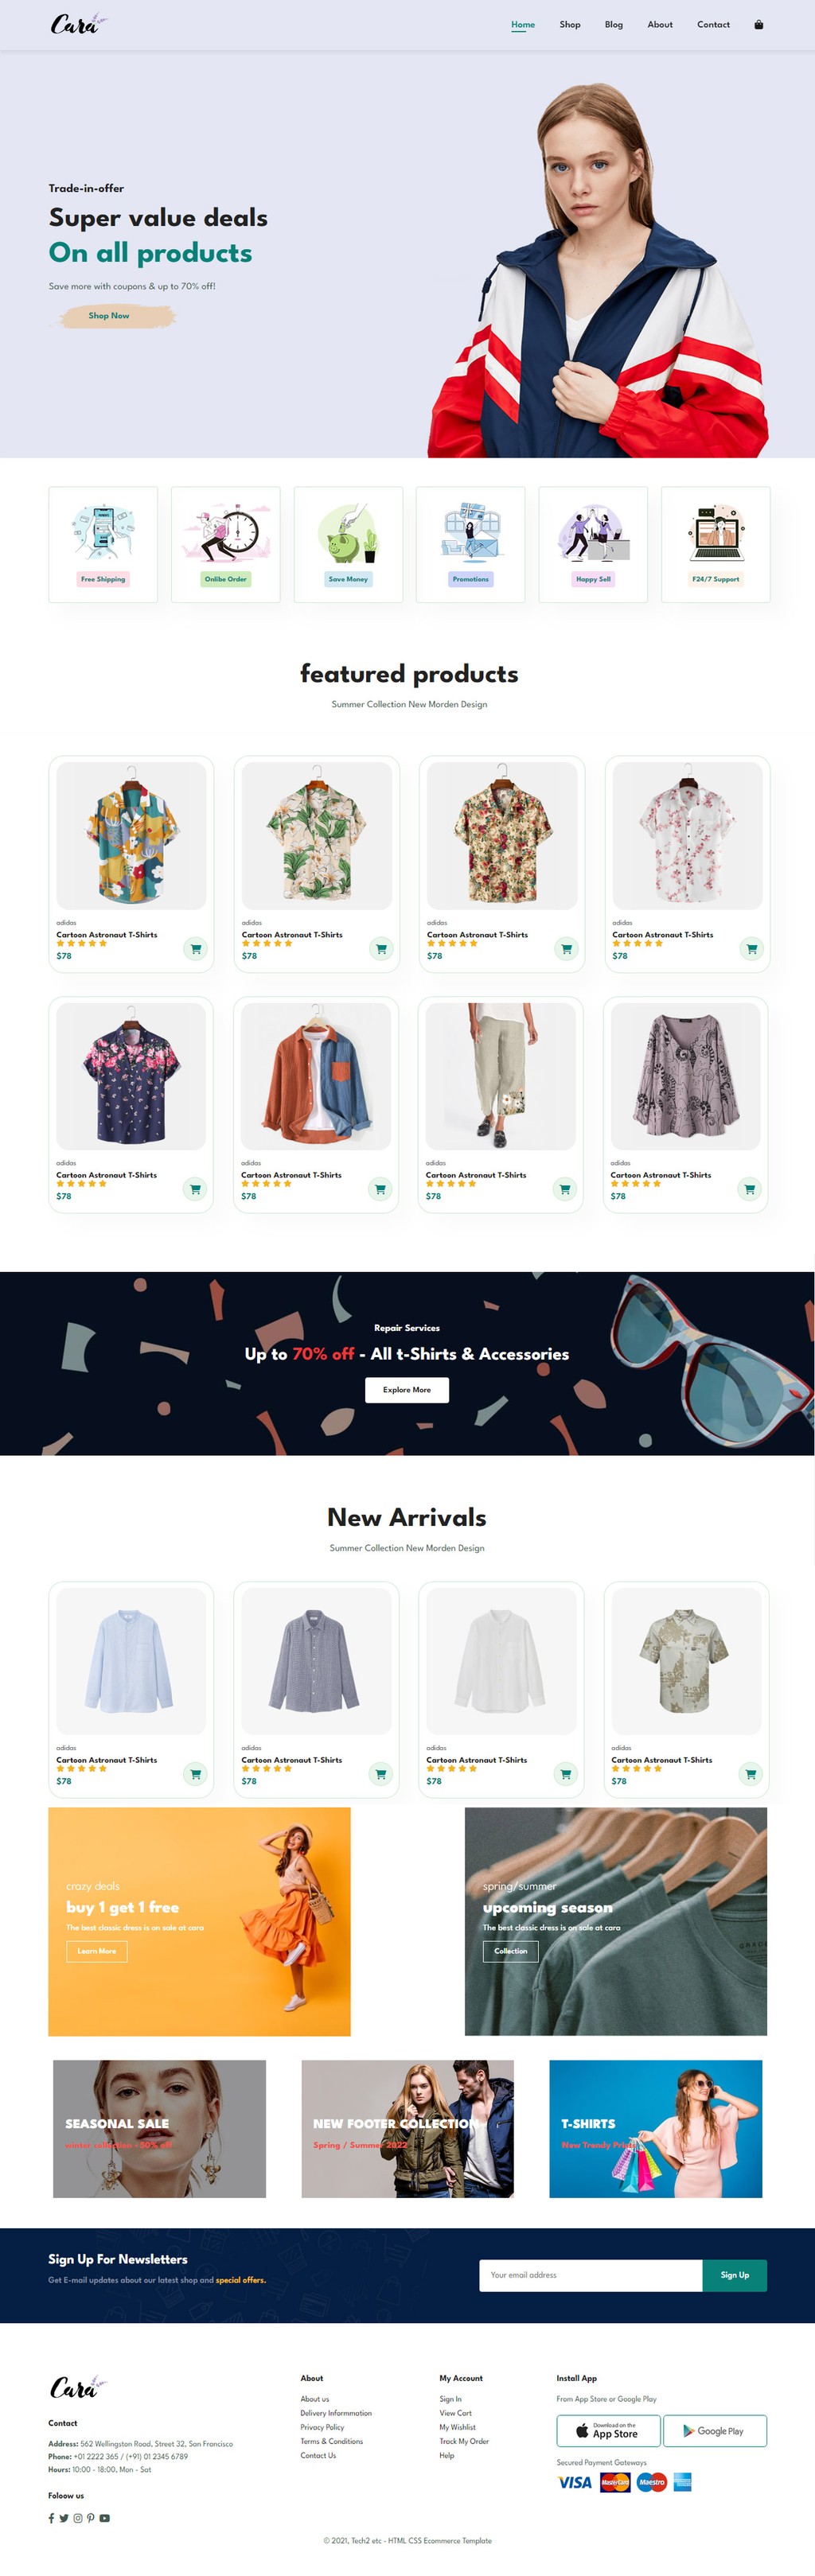Click cart icon on the linen pants product
This screenshot has height=2576, width=815.
click(565, 1189)
